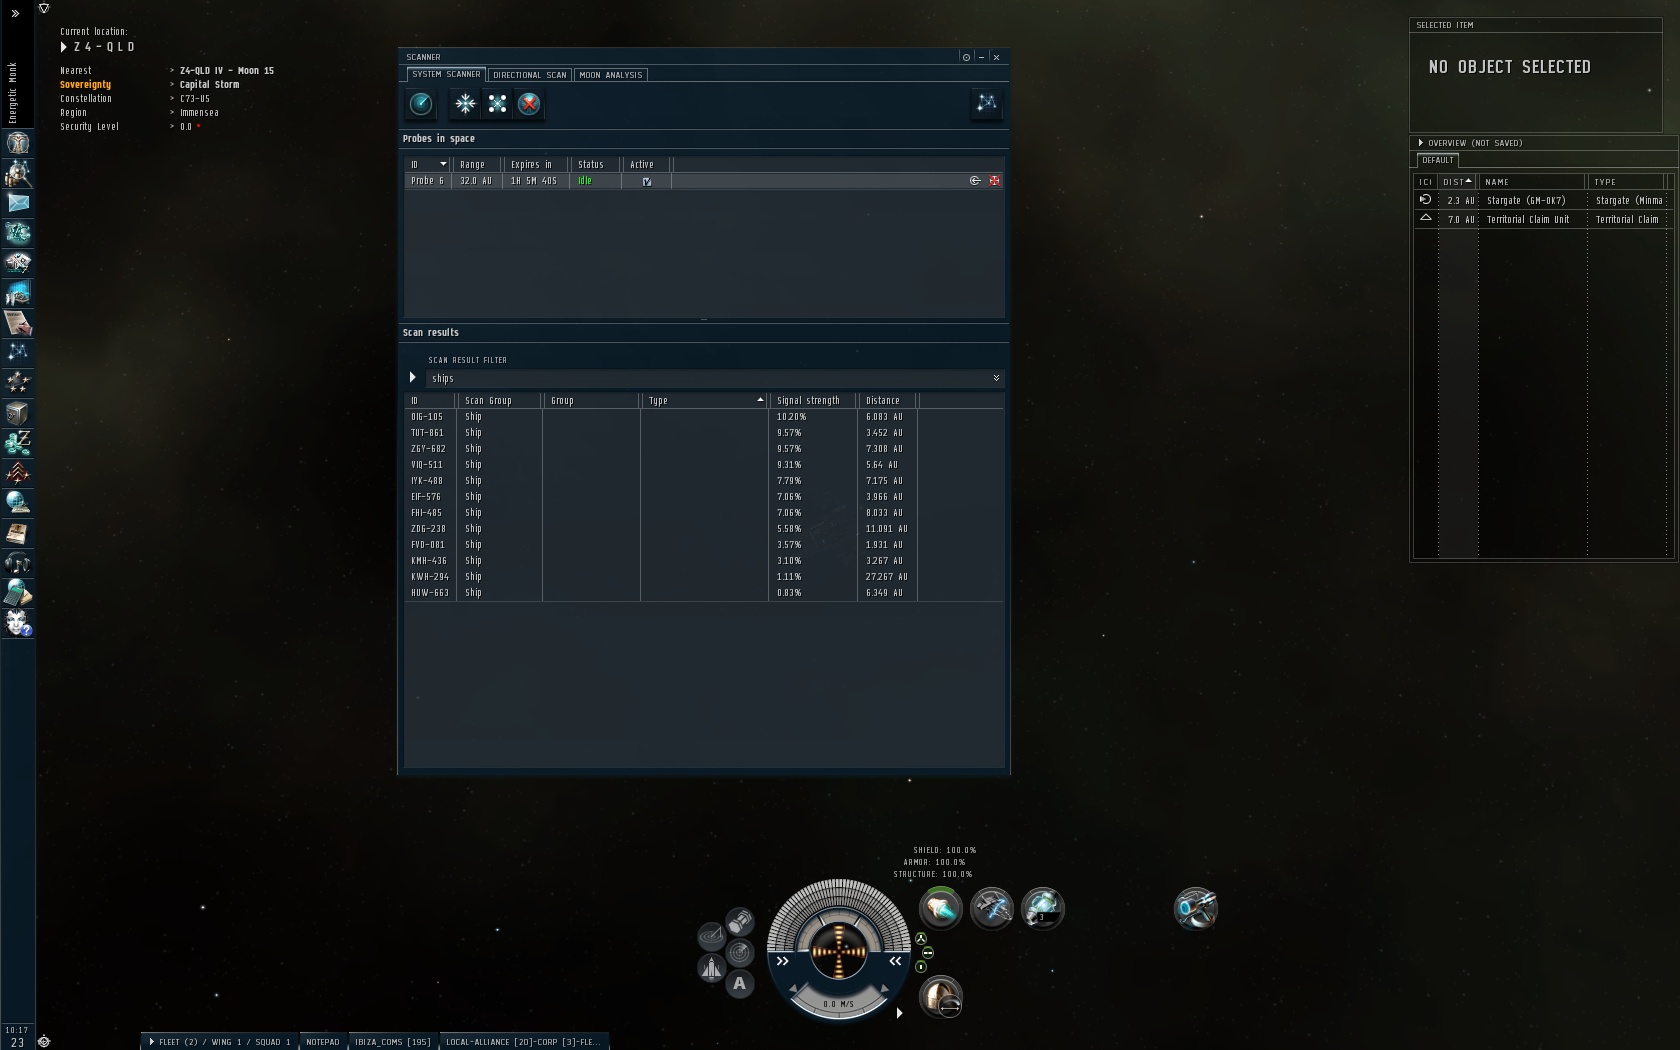1680x1050 pixels.
Task: Open the jukebox headphones icon
Action: tap(18, 563)
